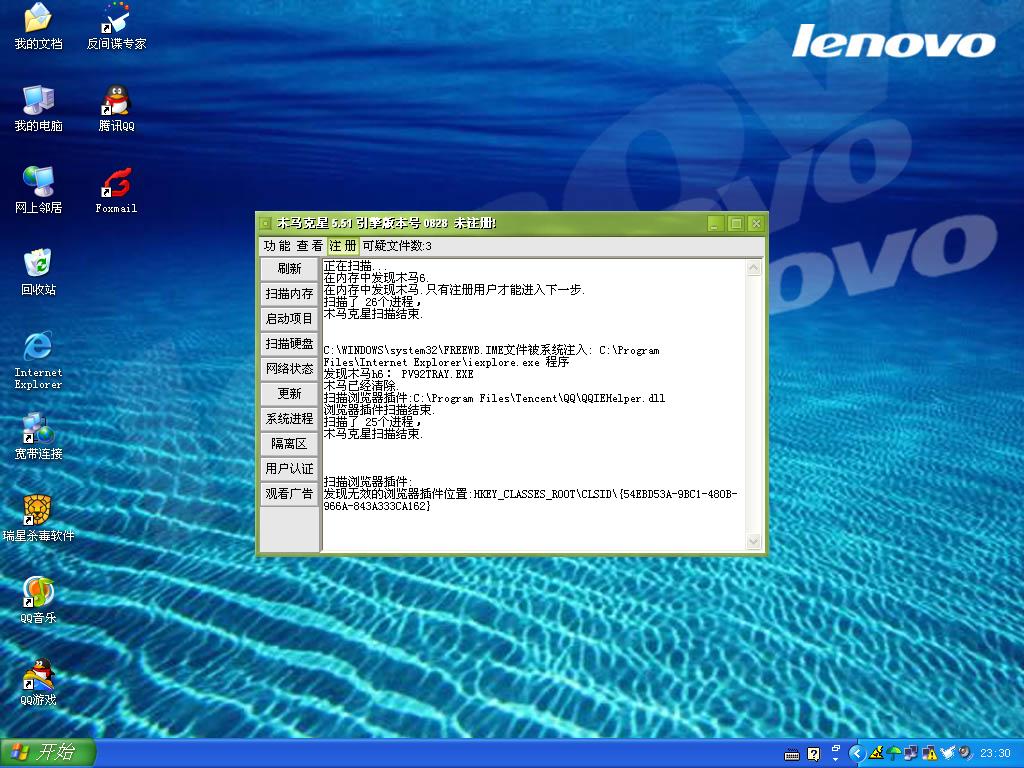
Task: Click the keyboard input method tray icon
Action: (x=792, y=754)
